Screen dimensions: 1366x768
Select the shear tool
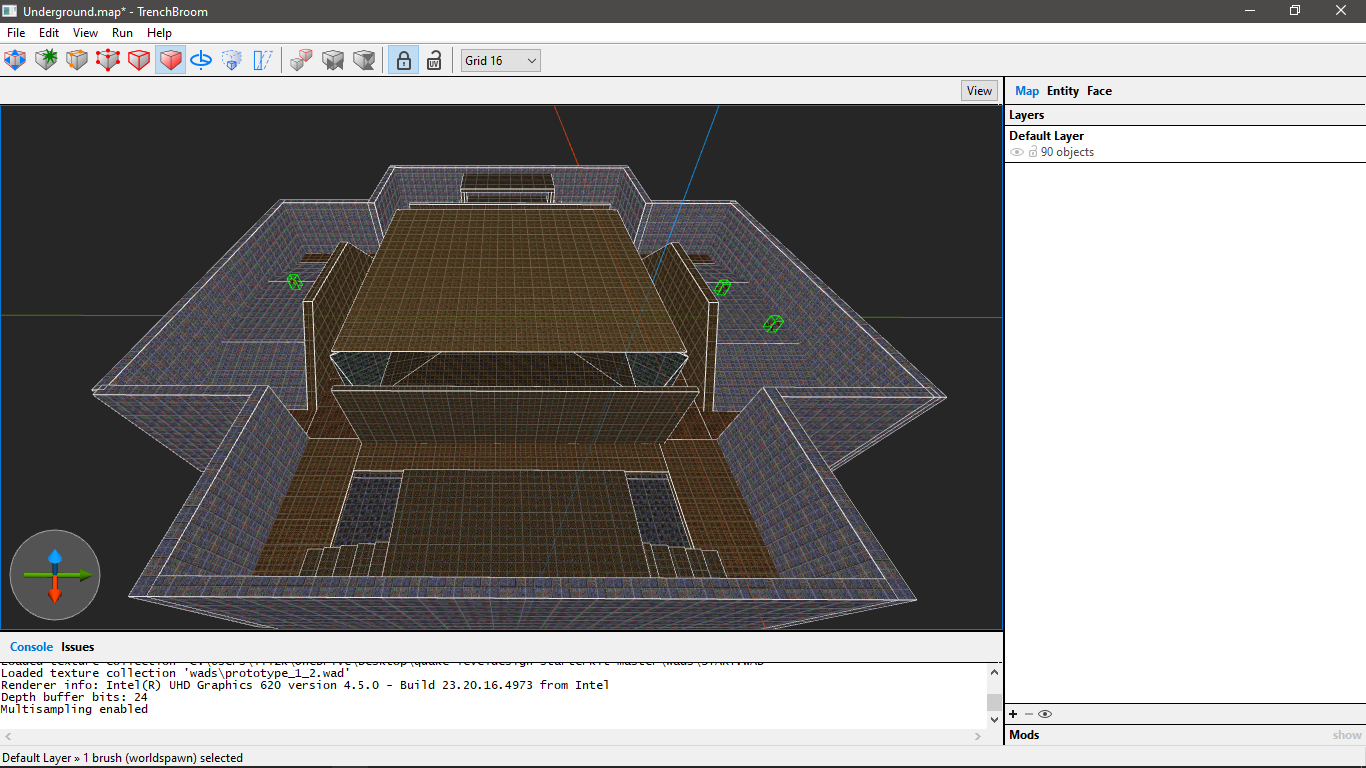pyautogui.click(x=263, y=60)
